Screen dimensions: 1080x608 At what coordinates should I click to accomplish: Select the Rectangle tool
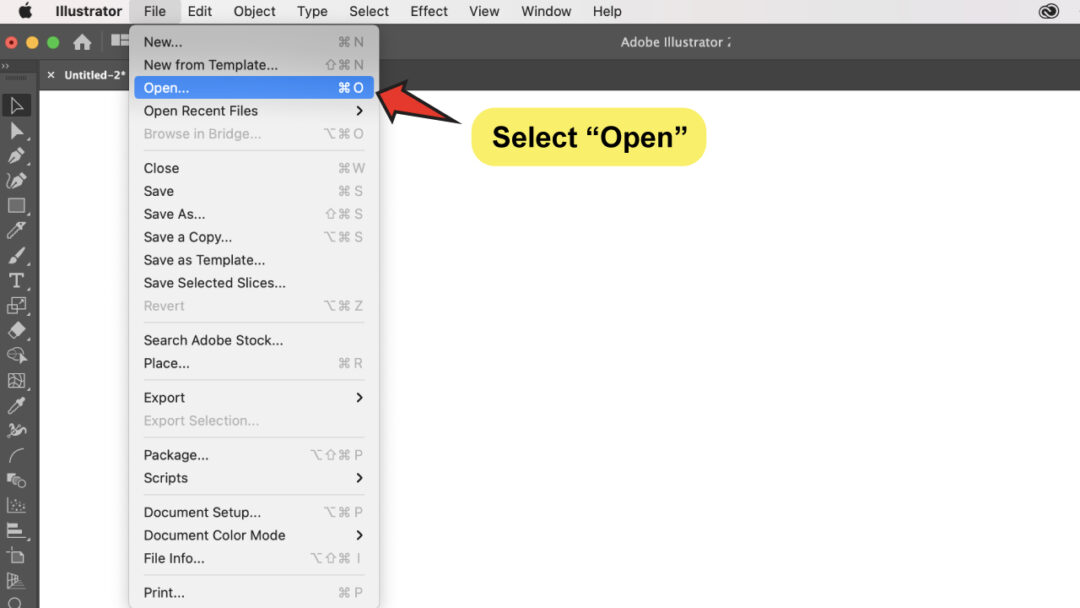(16, 205)
